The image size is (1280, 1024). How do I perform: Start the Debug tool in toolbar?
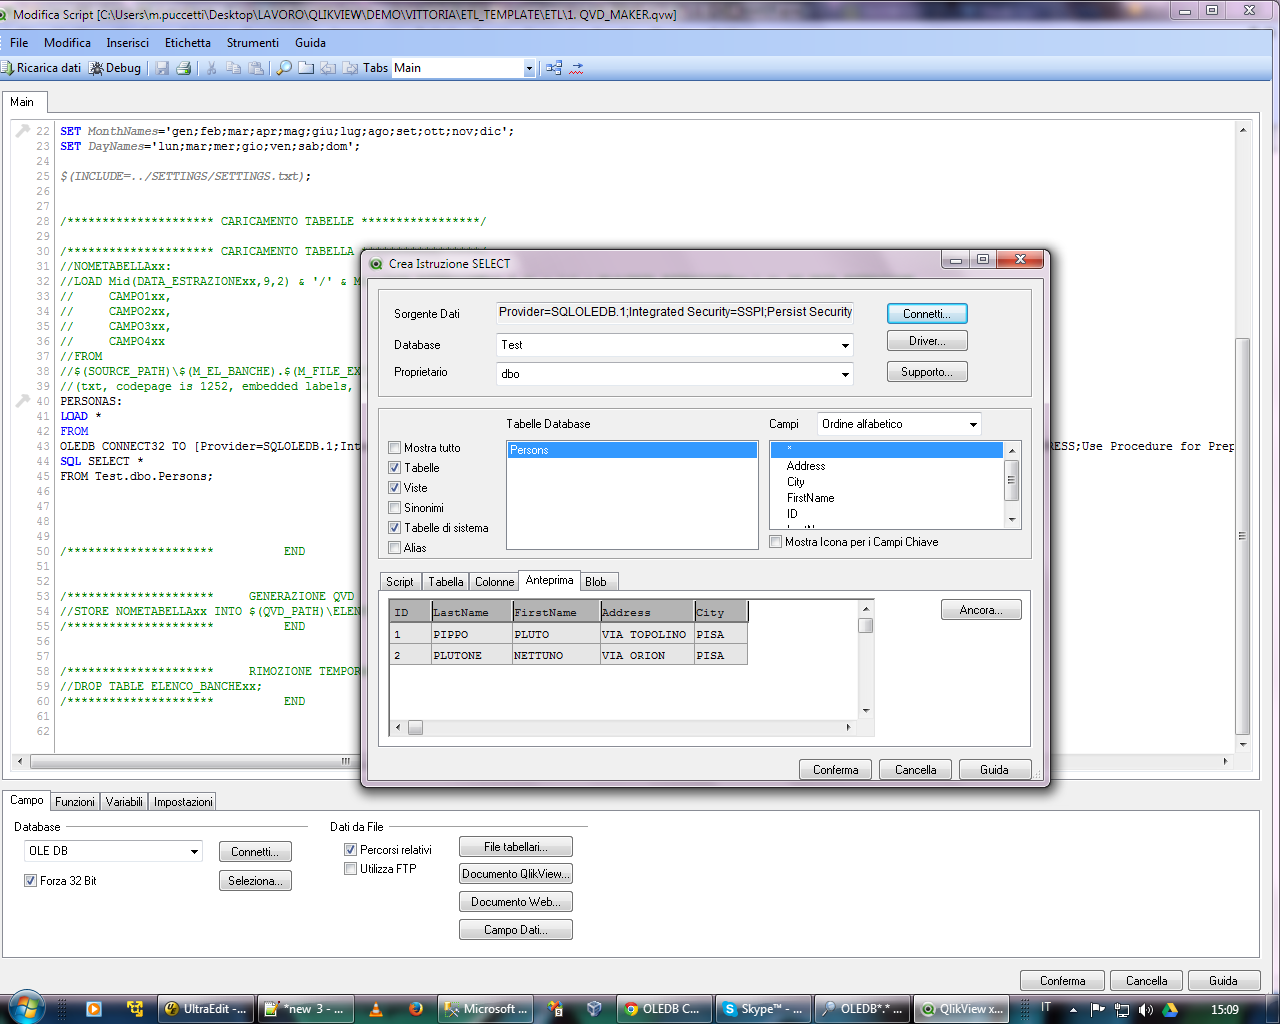[115, 68]
